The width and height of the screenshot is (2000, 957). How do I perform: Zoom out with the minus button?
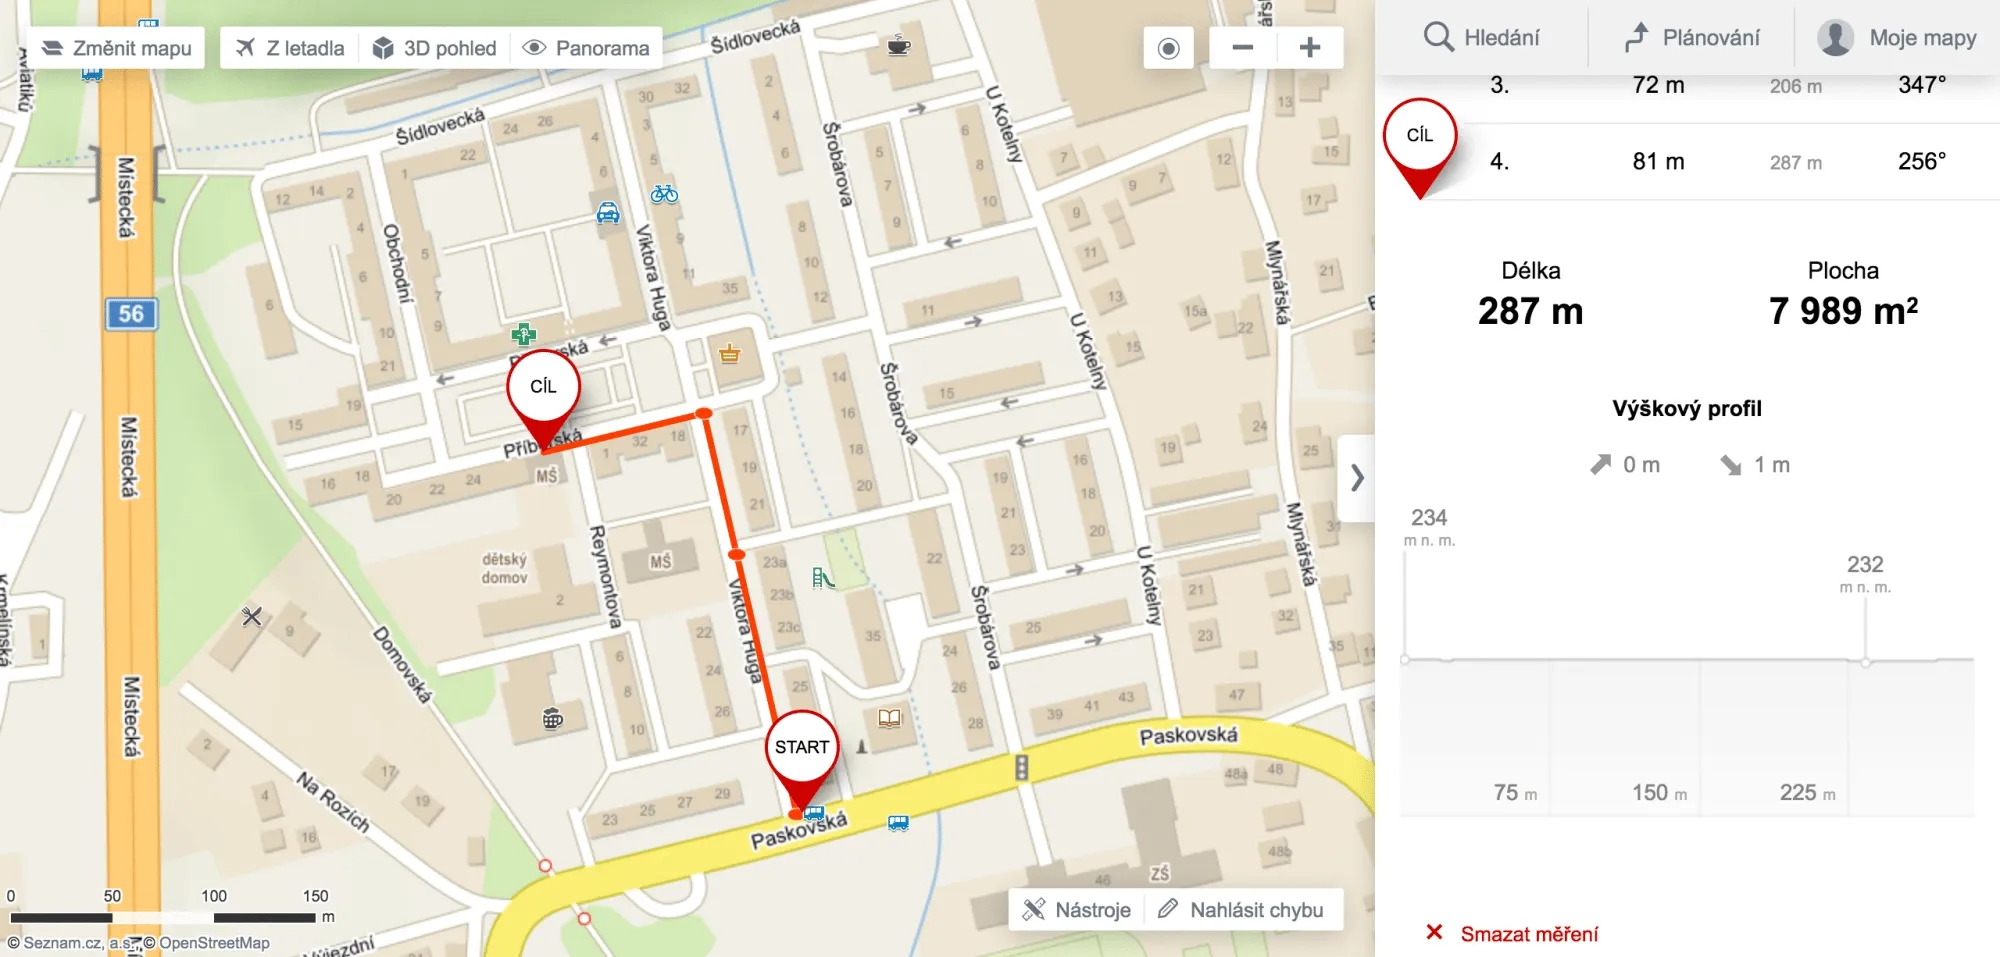1242,48
